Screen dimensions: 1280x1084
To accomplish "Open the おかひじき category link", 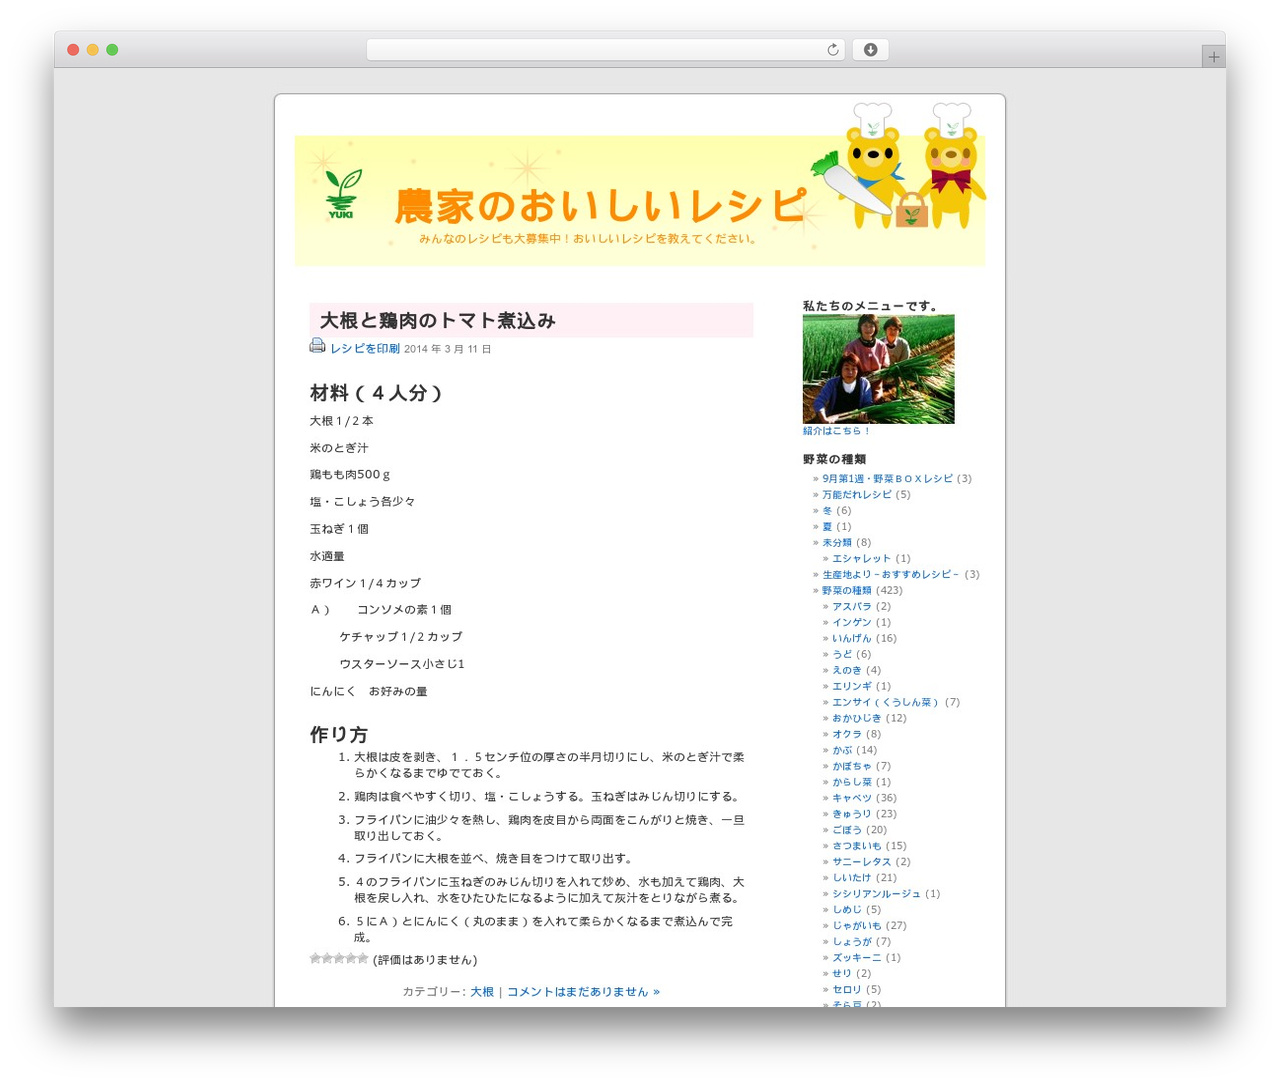I will [x=857, y=719].
